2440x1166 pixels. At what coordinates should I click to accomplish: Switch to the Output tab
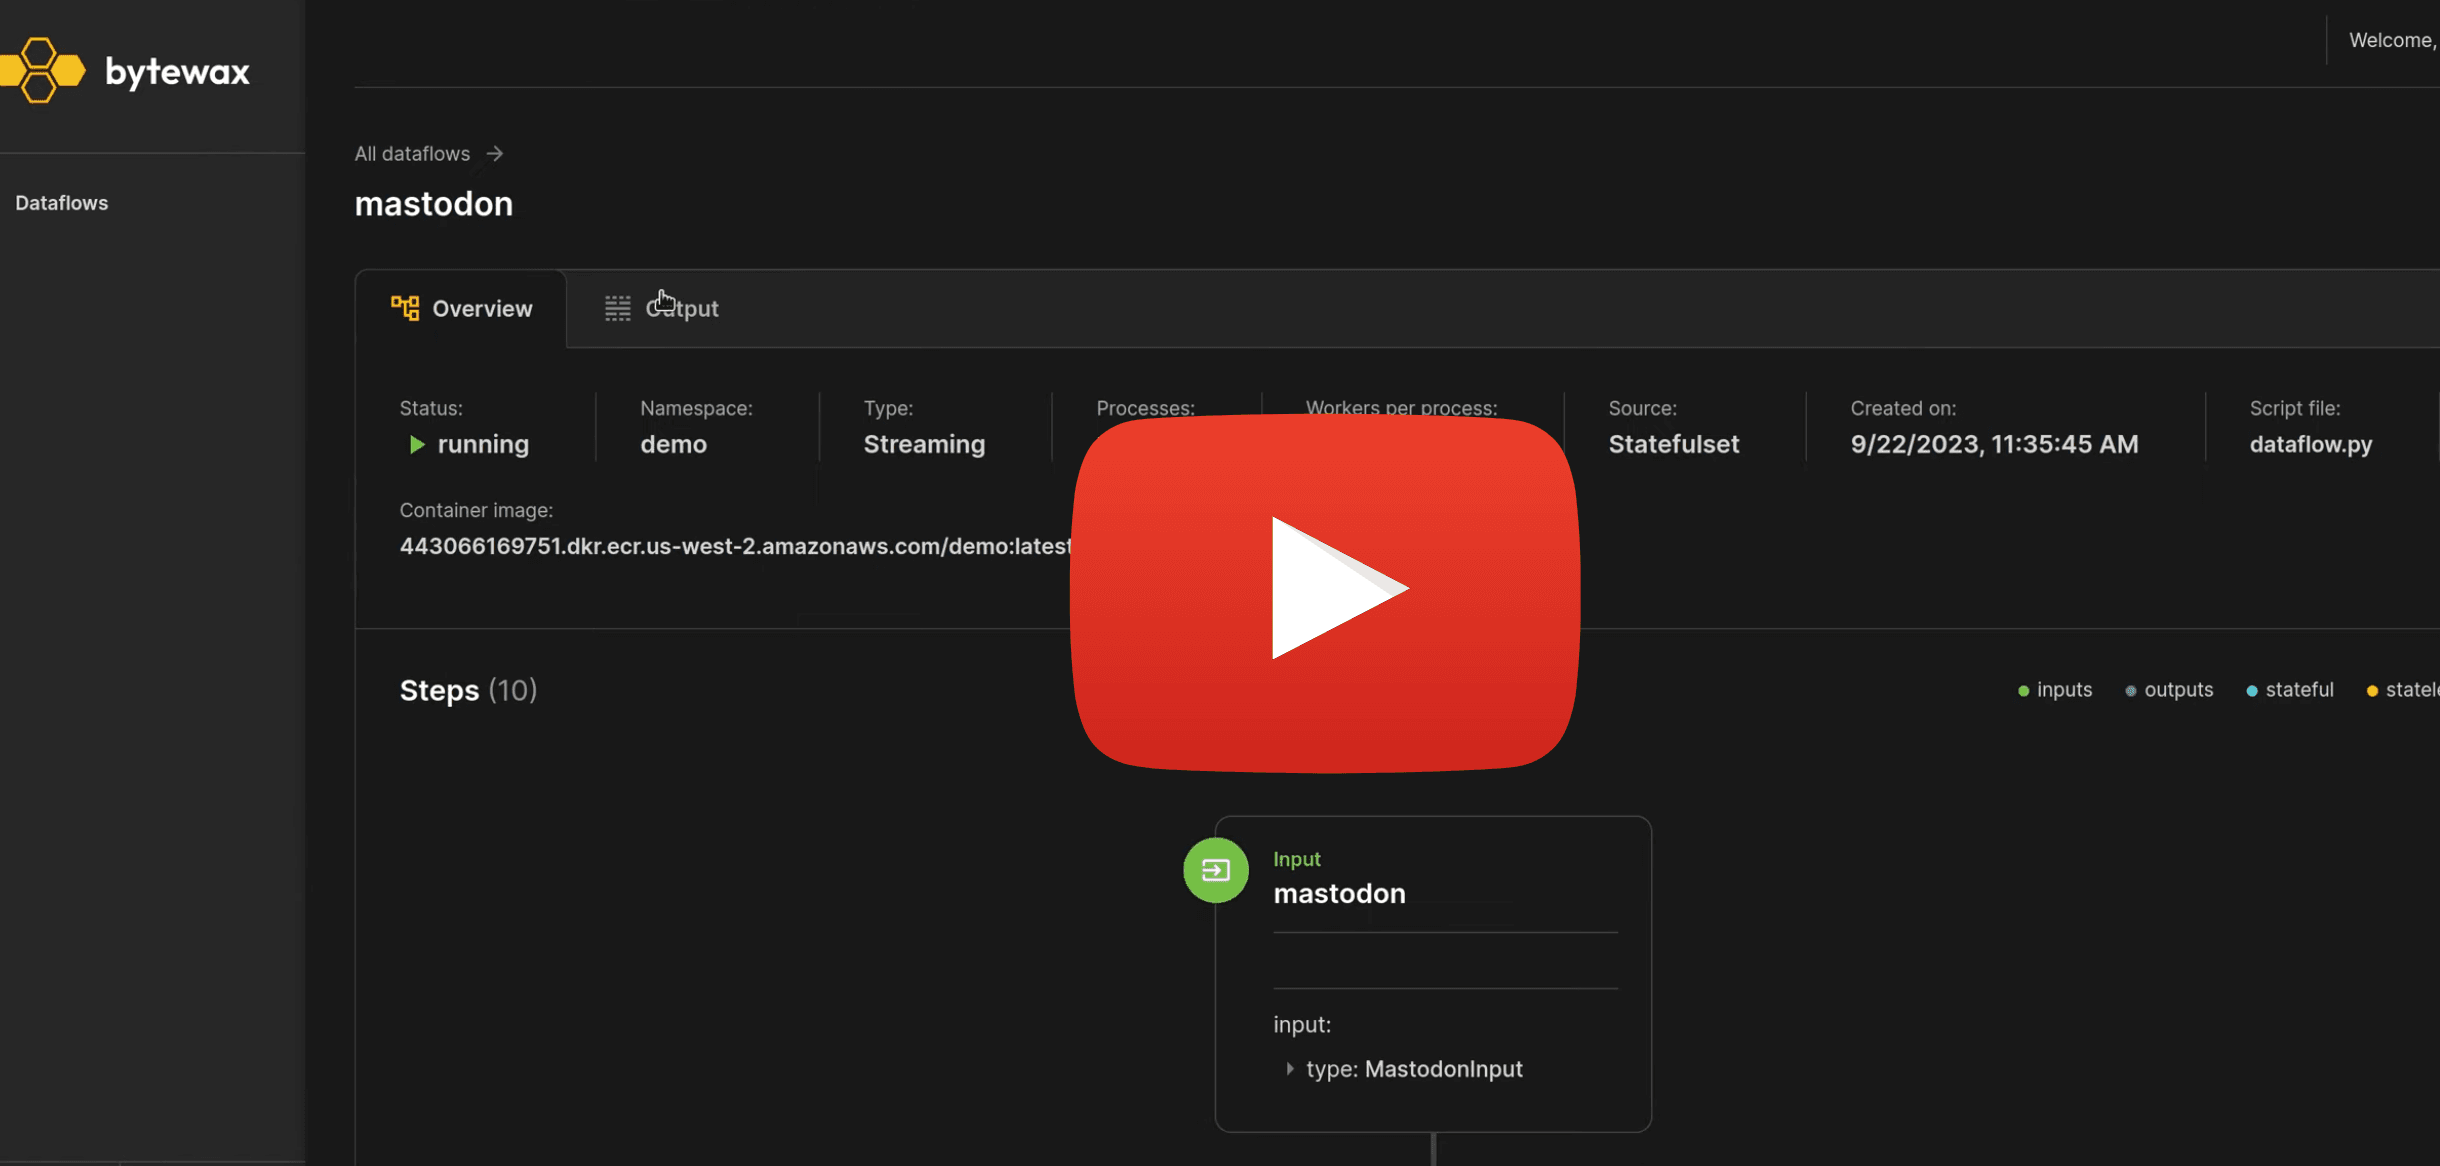click(682, 309)
